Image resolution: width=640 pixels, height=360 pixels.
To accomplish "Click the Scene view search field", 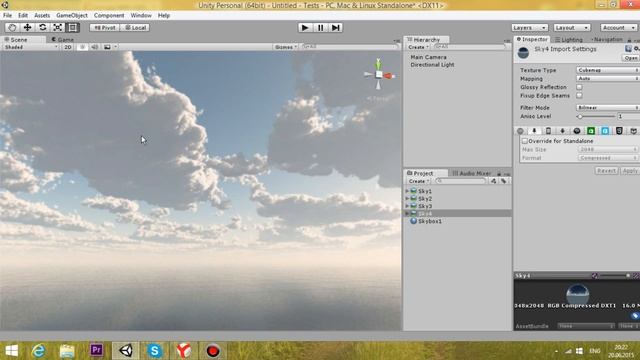I will point(350,47).
